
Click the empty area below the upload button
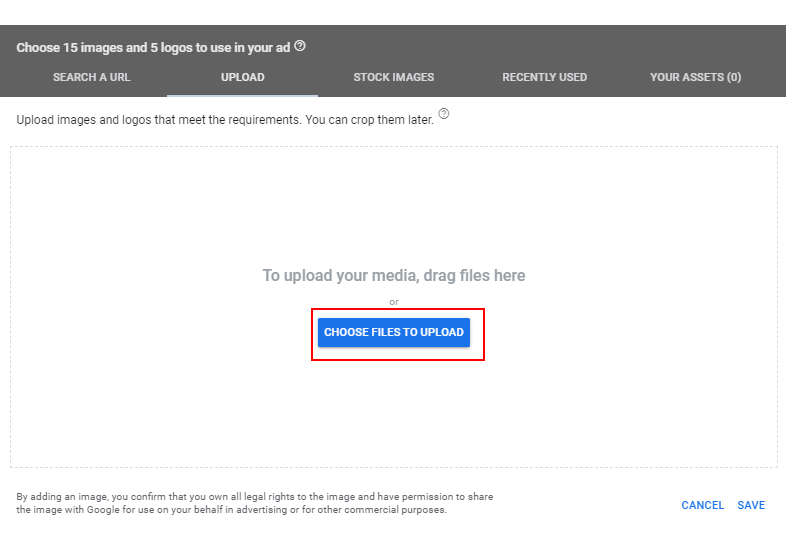click(394, 414)
